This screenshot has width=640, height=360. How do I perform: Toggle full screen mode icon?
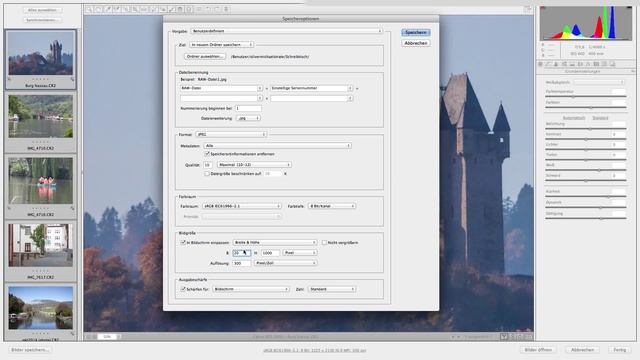pyautogui.click(x=528, y=9)
